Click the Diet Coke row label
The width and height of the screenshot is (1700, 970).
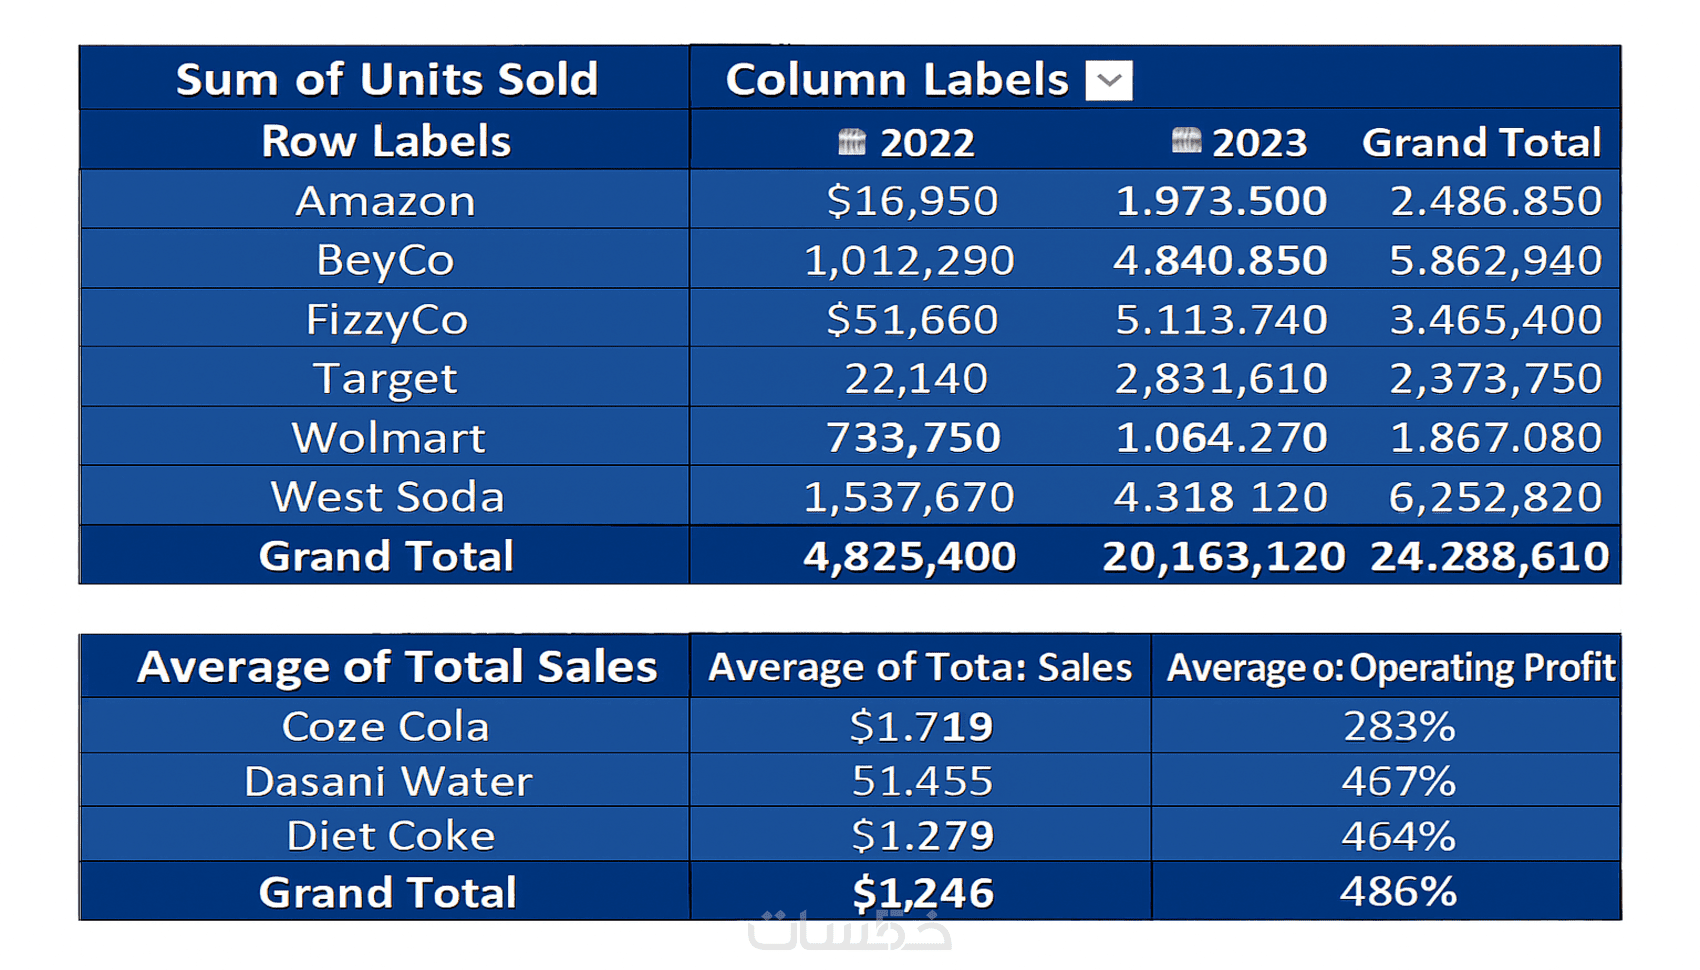tap(390, 836)
